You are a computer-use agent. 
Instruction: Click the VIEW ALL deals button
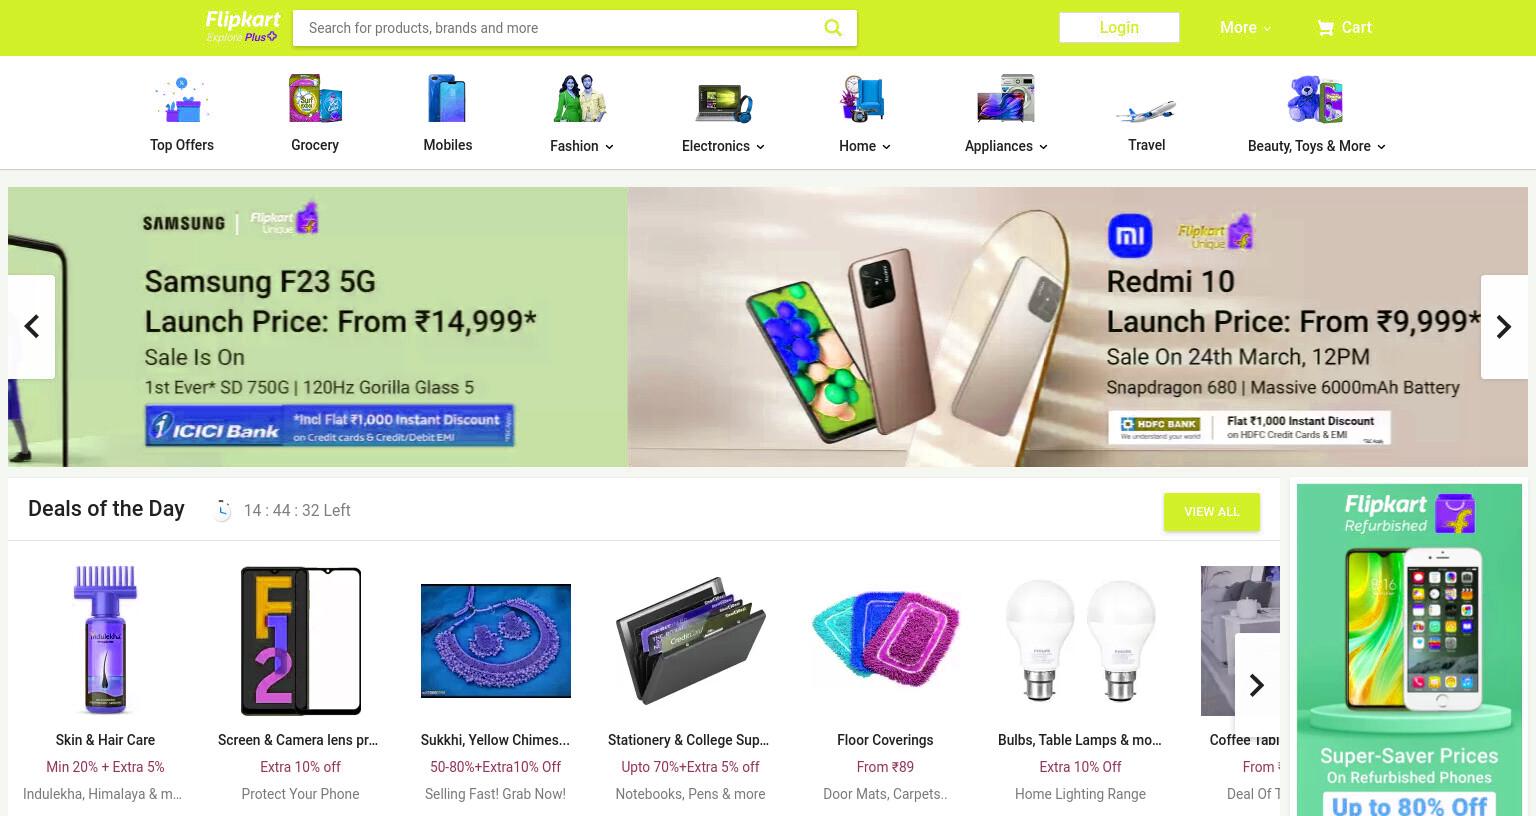tap(1211, 512)
